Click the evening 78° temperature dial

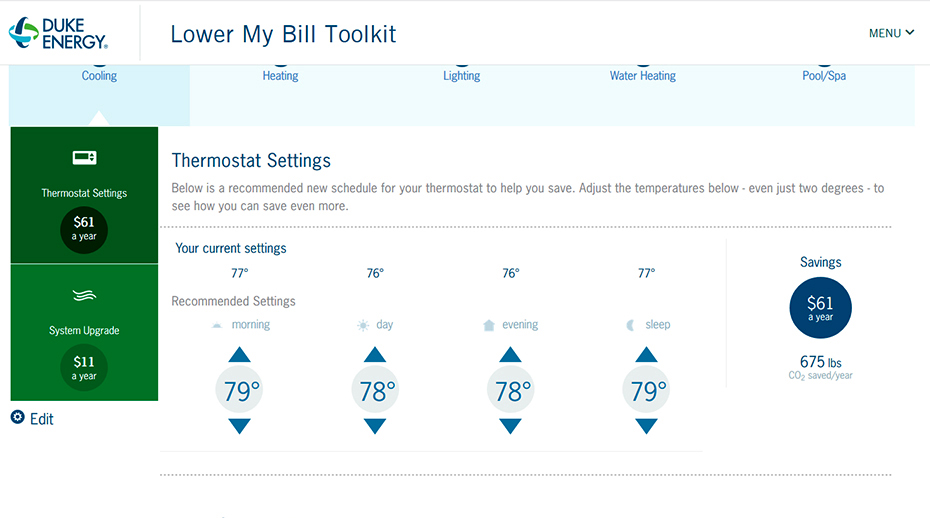coord(511,390)
